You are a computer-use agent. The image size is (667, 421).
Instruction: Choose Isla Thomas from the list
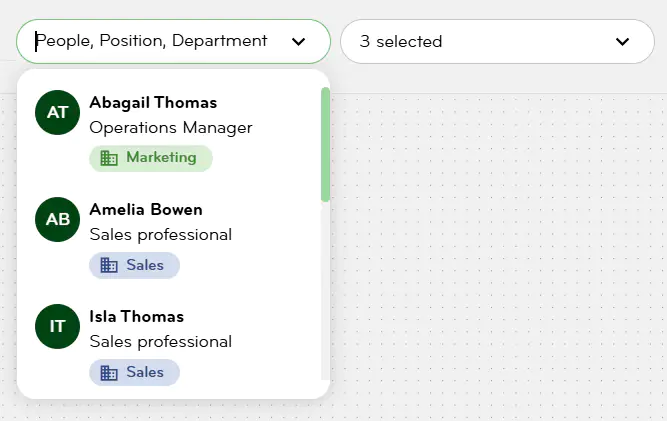click(137, 316)
